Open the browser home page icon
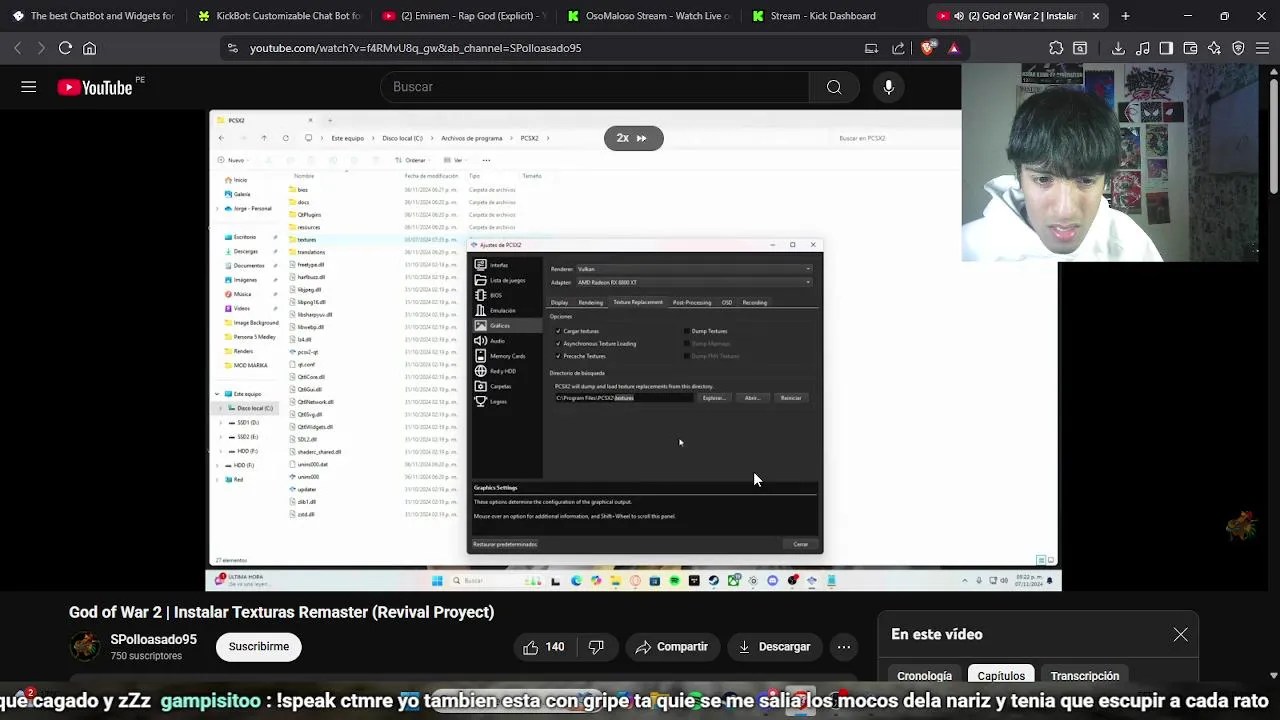Viewport: 1280px width, 720px height. coord(89,48)
